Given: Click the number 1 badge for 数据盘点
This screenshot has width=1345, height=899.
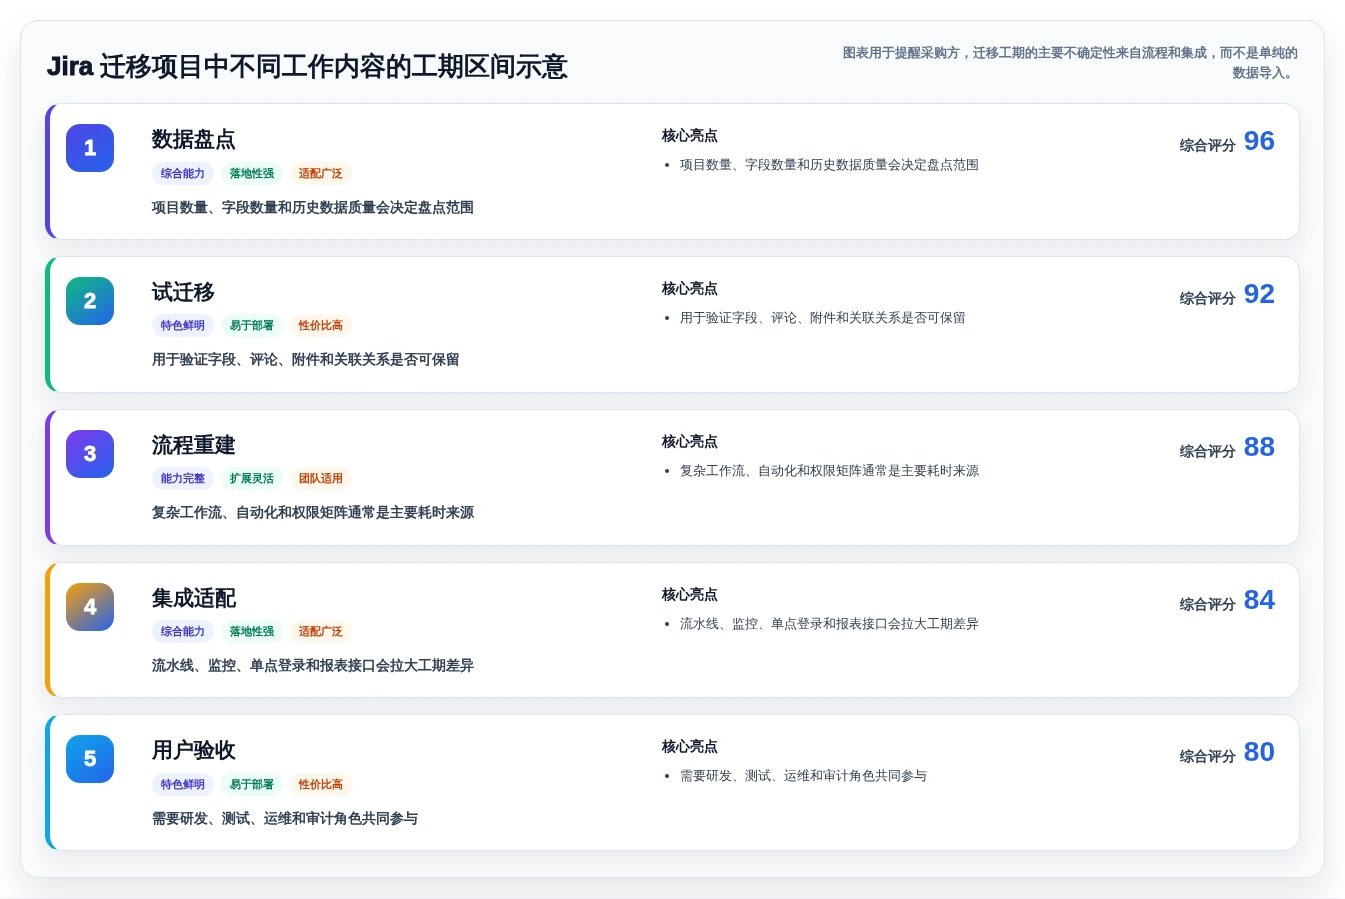Looking at the screenshot, I should click(90, 148).
